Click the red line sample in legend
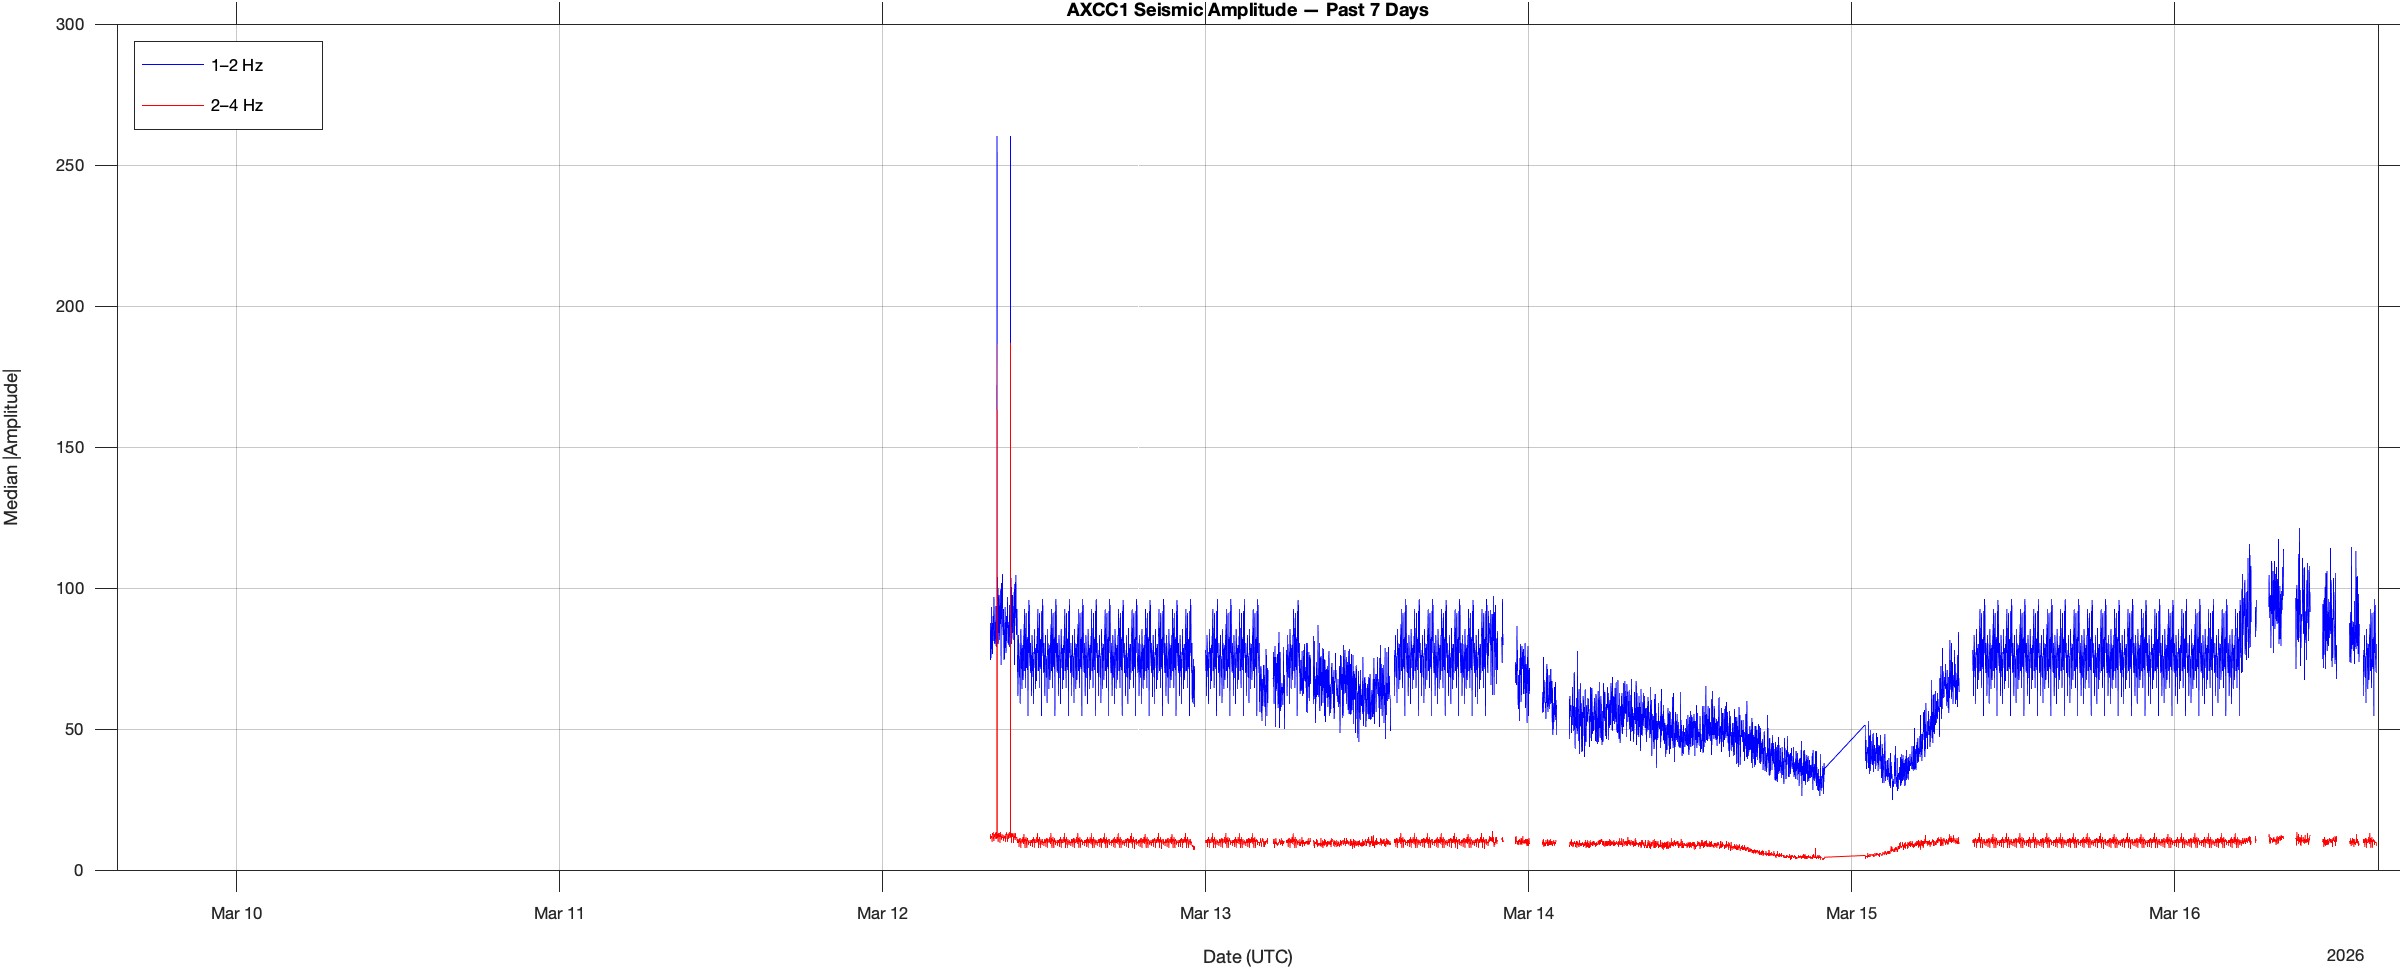Screen dimensions: 2402x969 pos(172,106)
